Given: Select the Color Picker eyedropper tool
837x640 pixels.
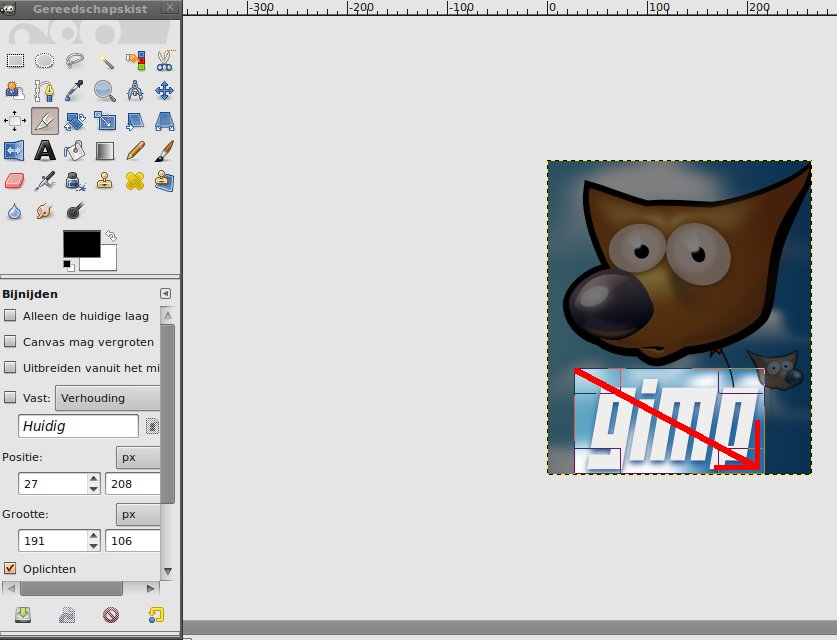Looking at the screenshot, I should coord(75,91).
